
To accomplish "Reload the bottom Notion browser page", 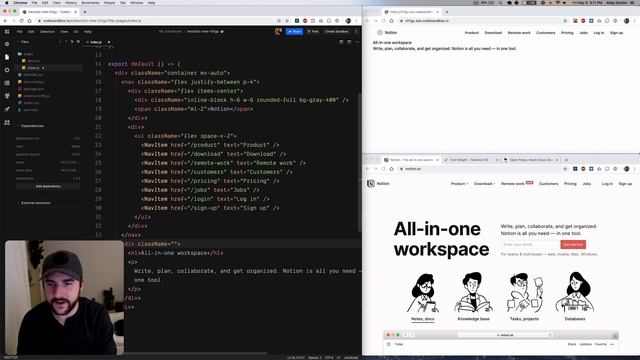I will coord(383,169).
